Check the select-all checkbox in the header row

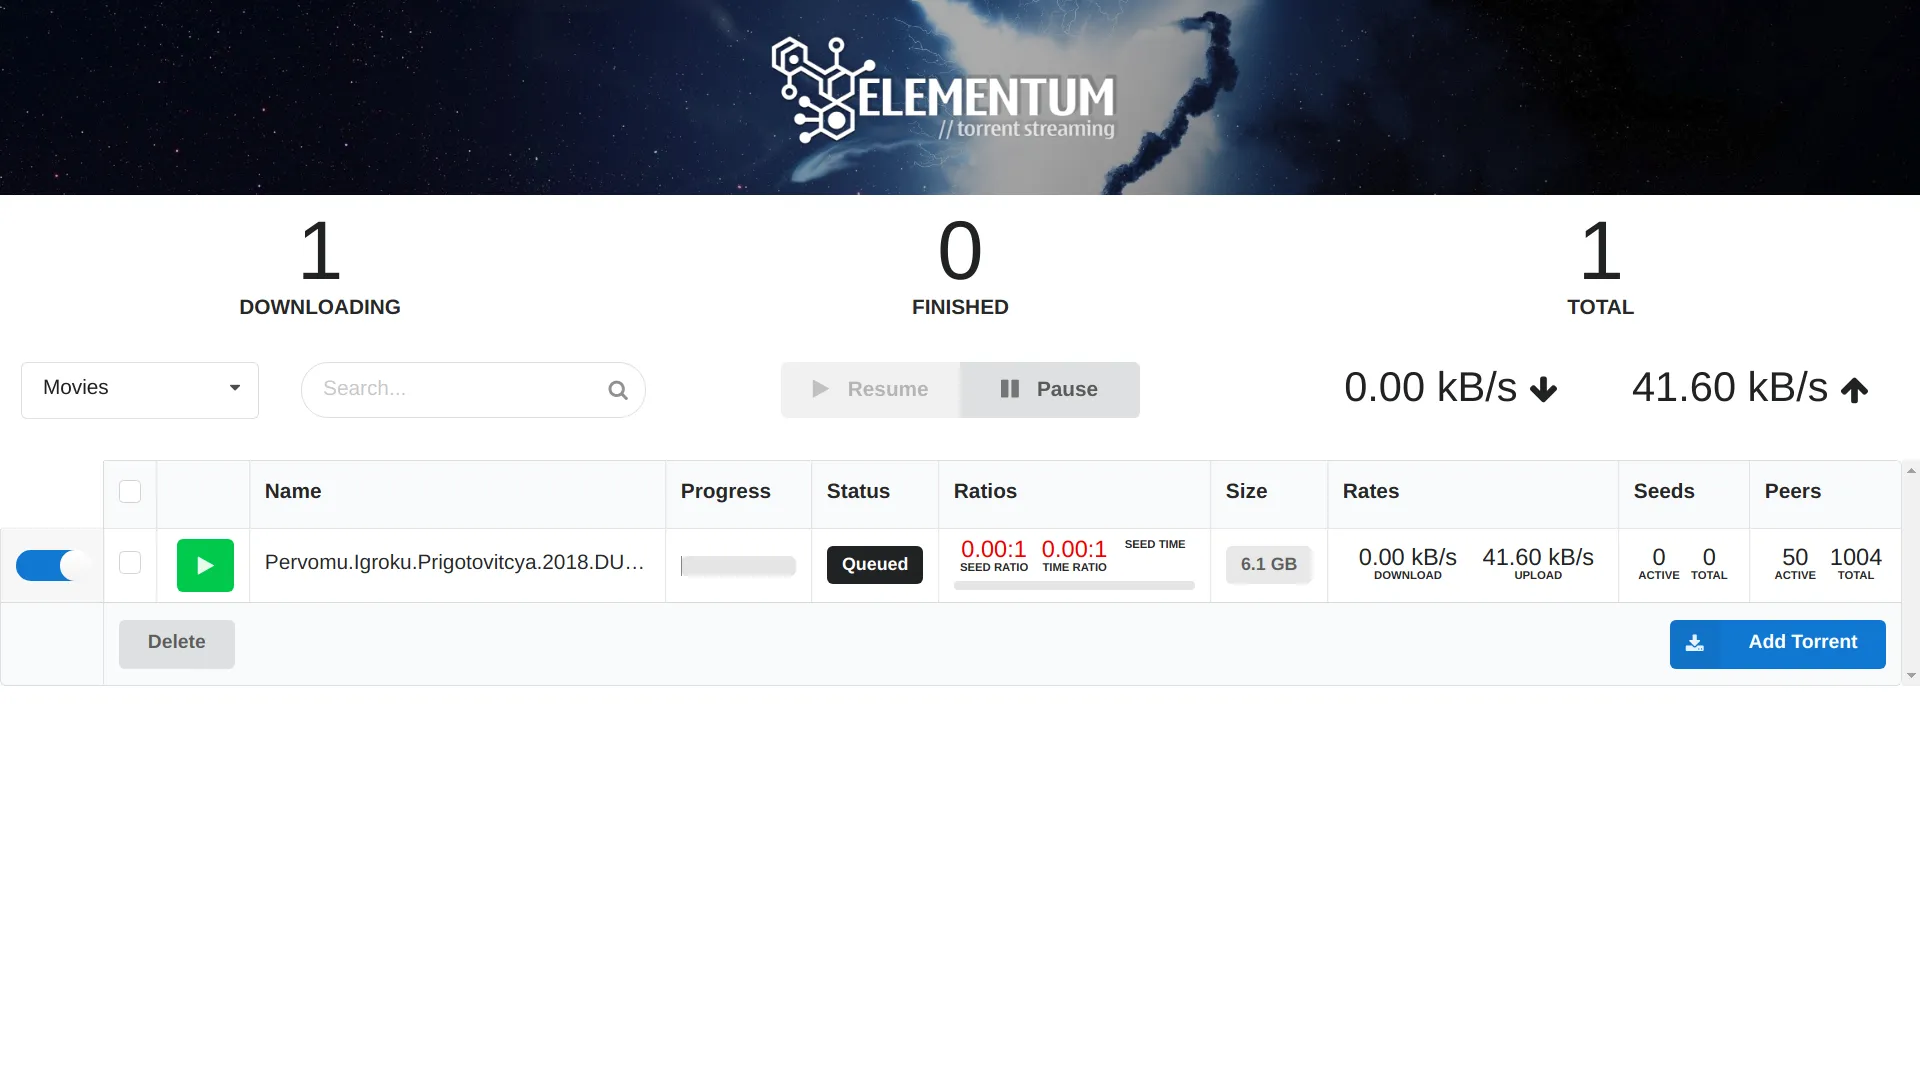(x=130, y=491)
